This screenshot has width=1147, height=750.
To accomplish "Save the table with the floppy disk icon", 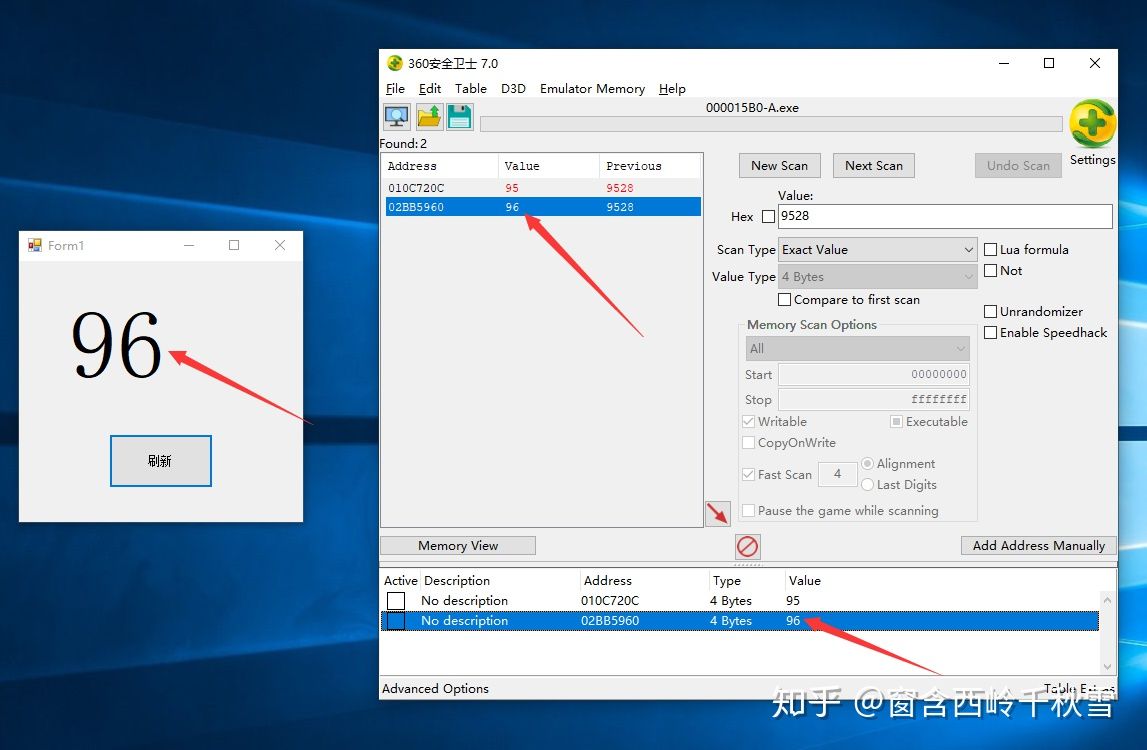I will point(459,117).
